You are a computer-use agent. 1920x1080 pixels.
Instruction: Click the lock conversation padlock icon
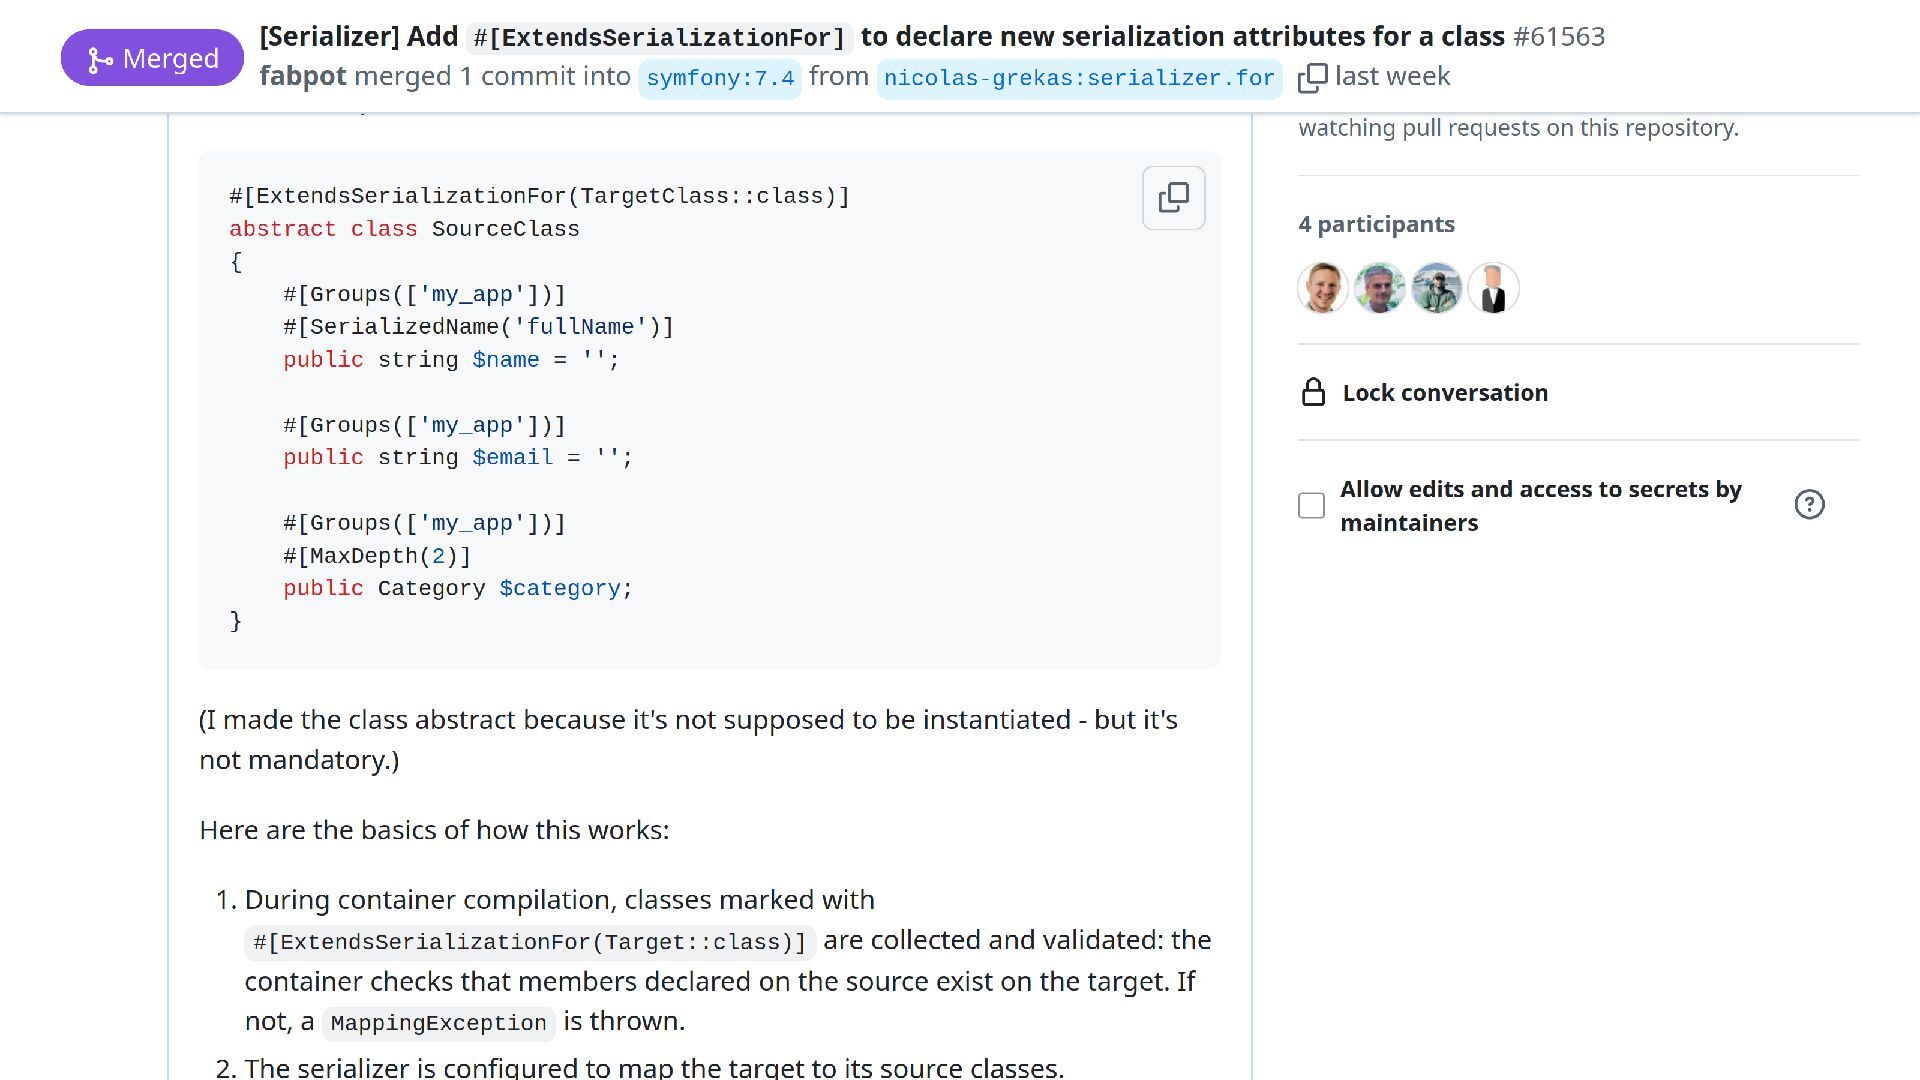click(1313, 393)
